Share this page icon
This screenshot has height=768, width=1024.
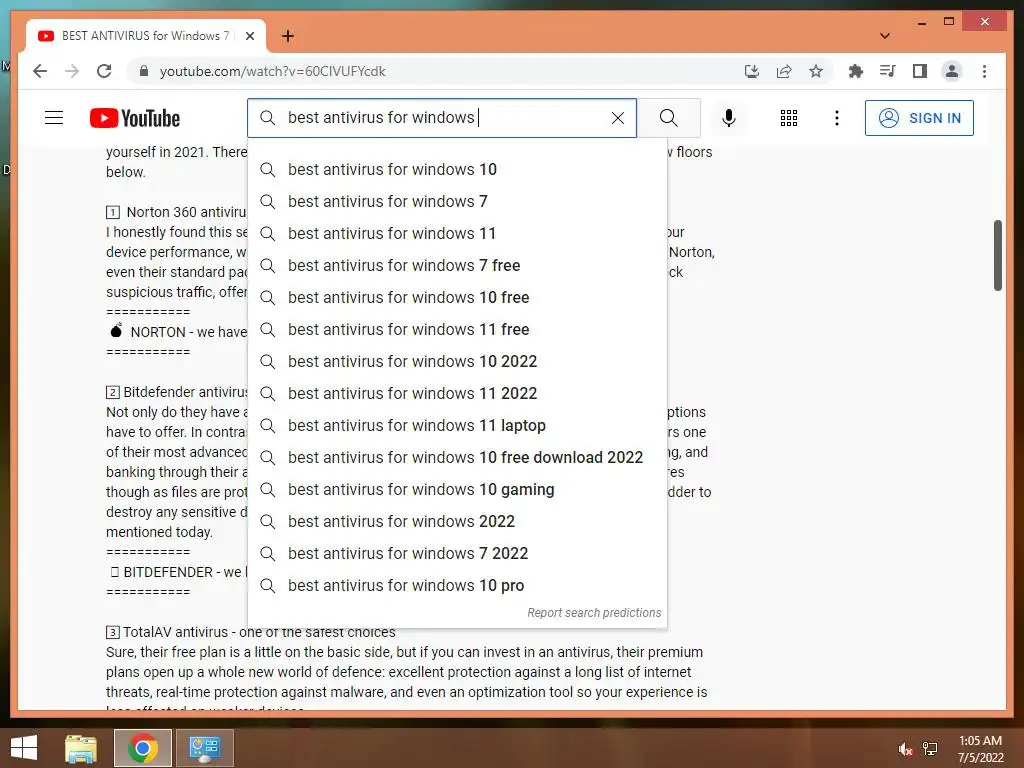tap(784, 71)
